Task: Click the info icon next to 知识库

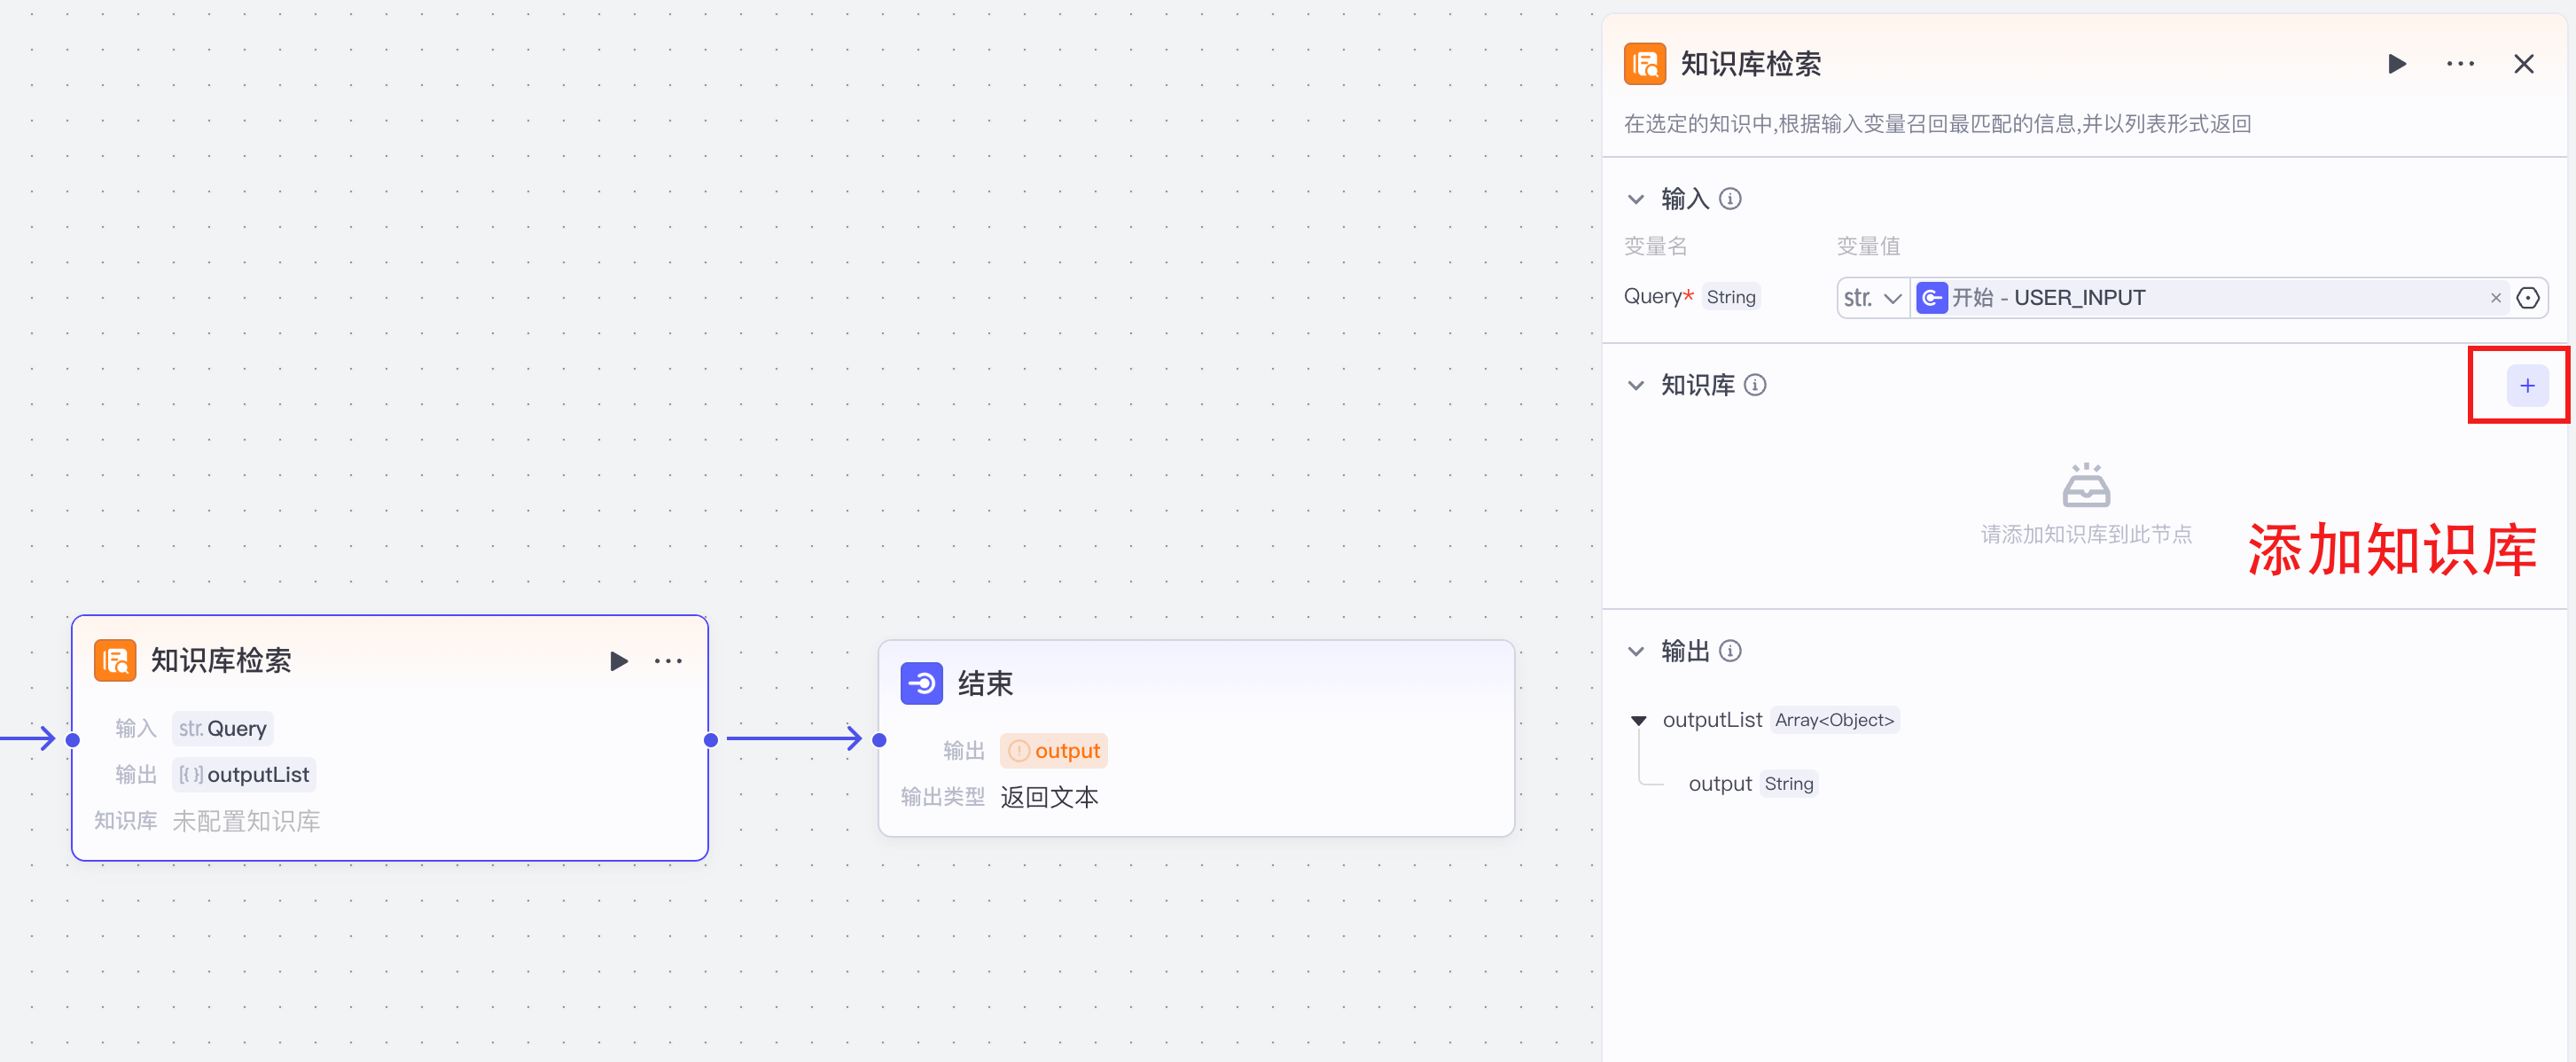Action: pyautogui.click(x=1757, y=384)
